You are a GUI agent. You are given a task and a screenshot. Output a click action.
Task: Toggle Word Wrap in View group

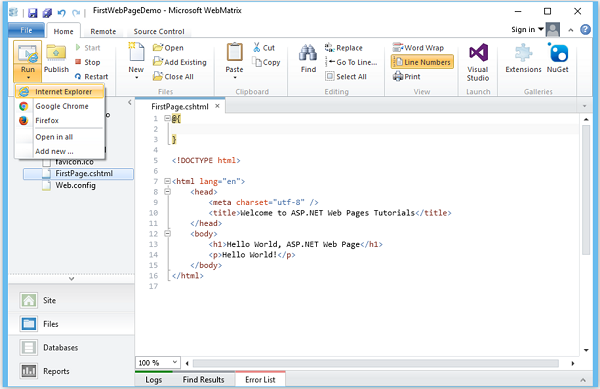click(x=418, y=48)
